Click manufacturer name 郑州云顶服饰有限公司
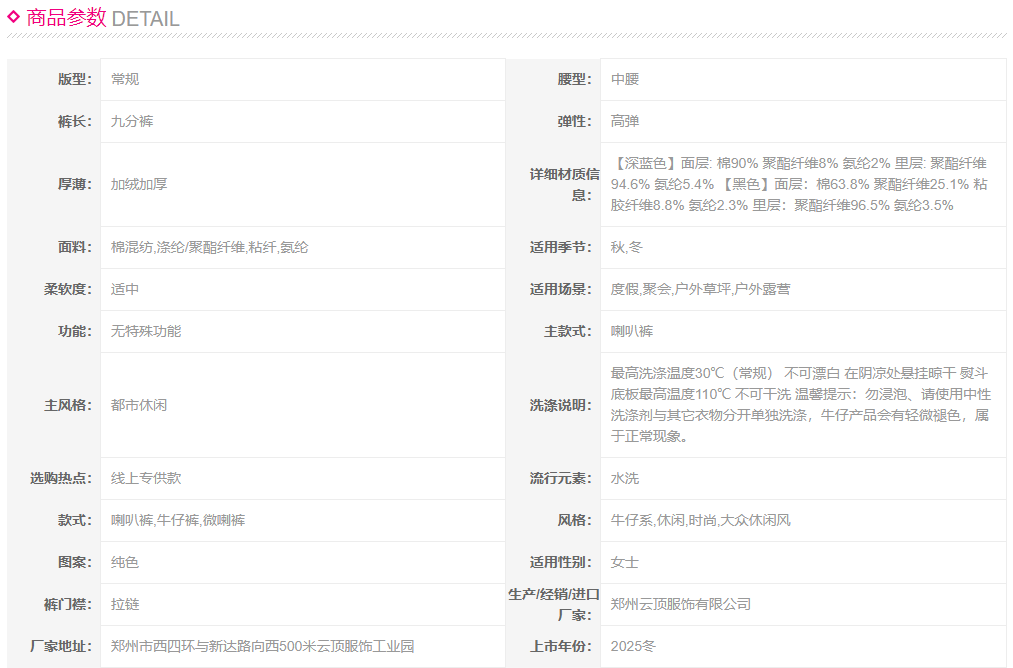This screenshot has width=1013, height=668. click(681, 604)
